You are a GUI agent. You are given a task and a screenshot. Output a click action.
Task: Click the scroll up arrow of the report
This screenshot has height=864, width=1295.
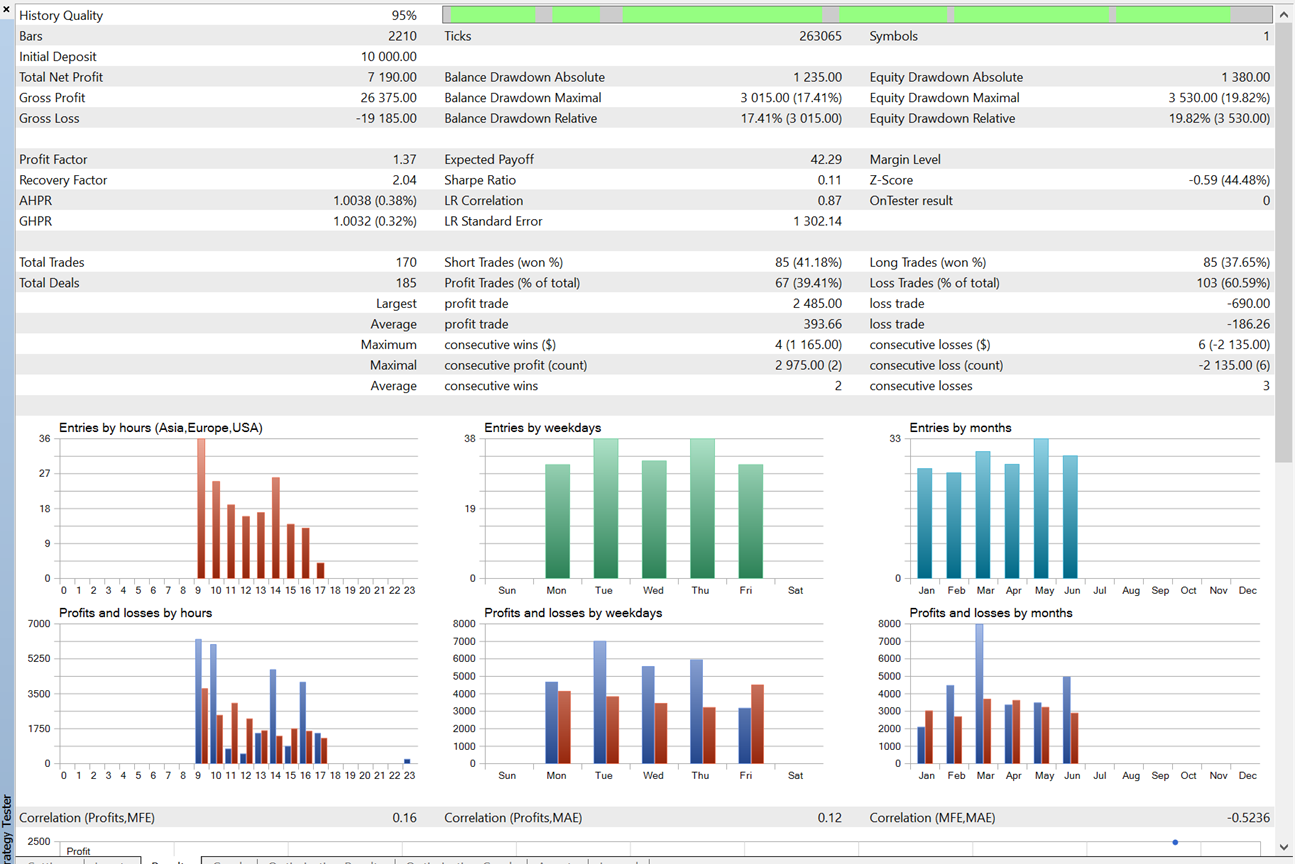(1284, 15)
